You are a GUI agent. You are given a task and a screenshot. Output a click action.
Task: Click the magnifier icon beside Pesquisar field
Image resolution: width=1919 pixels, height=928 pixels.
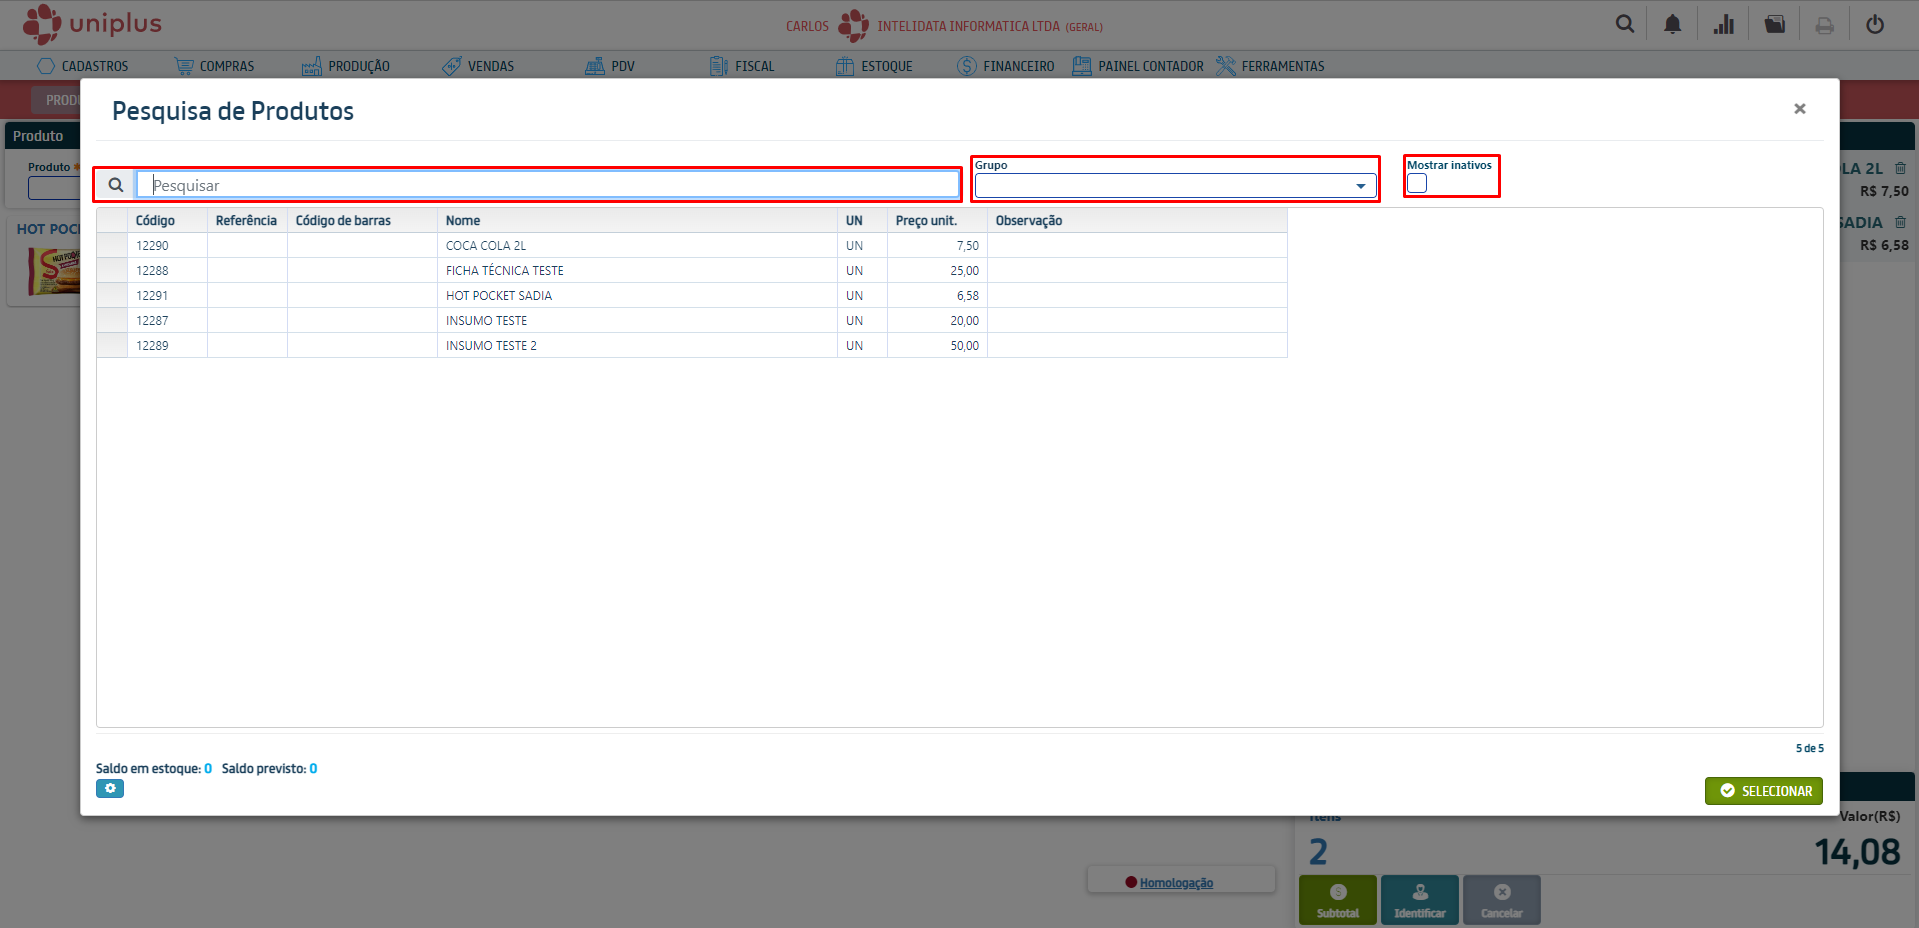click(x=116, y=185)
